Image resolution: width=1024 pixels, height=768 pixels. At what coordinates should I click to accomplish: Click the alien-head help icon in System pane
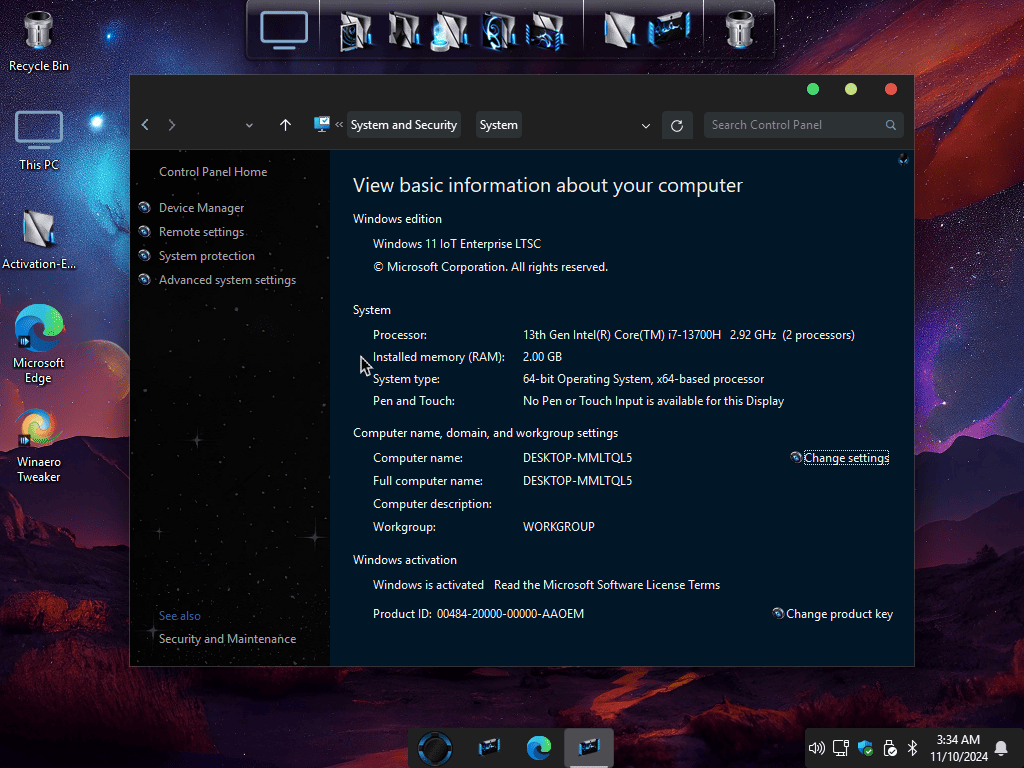[x=903, y=159]
